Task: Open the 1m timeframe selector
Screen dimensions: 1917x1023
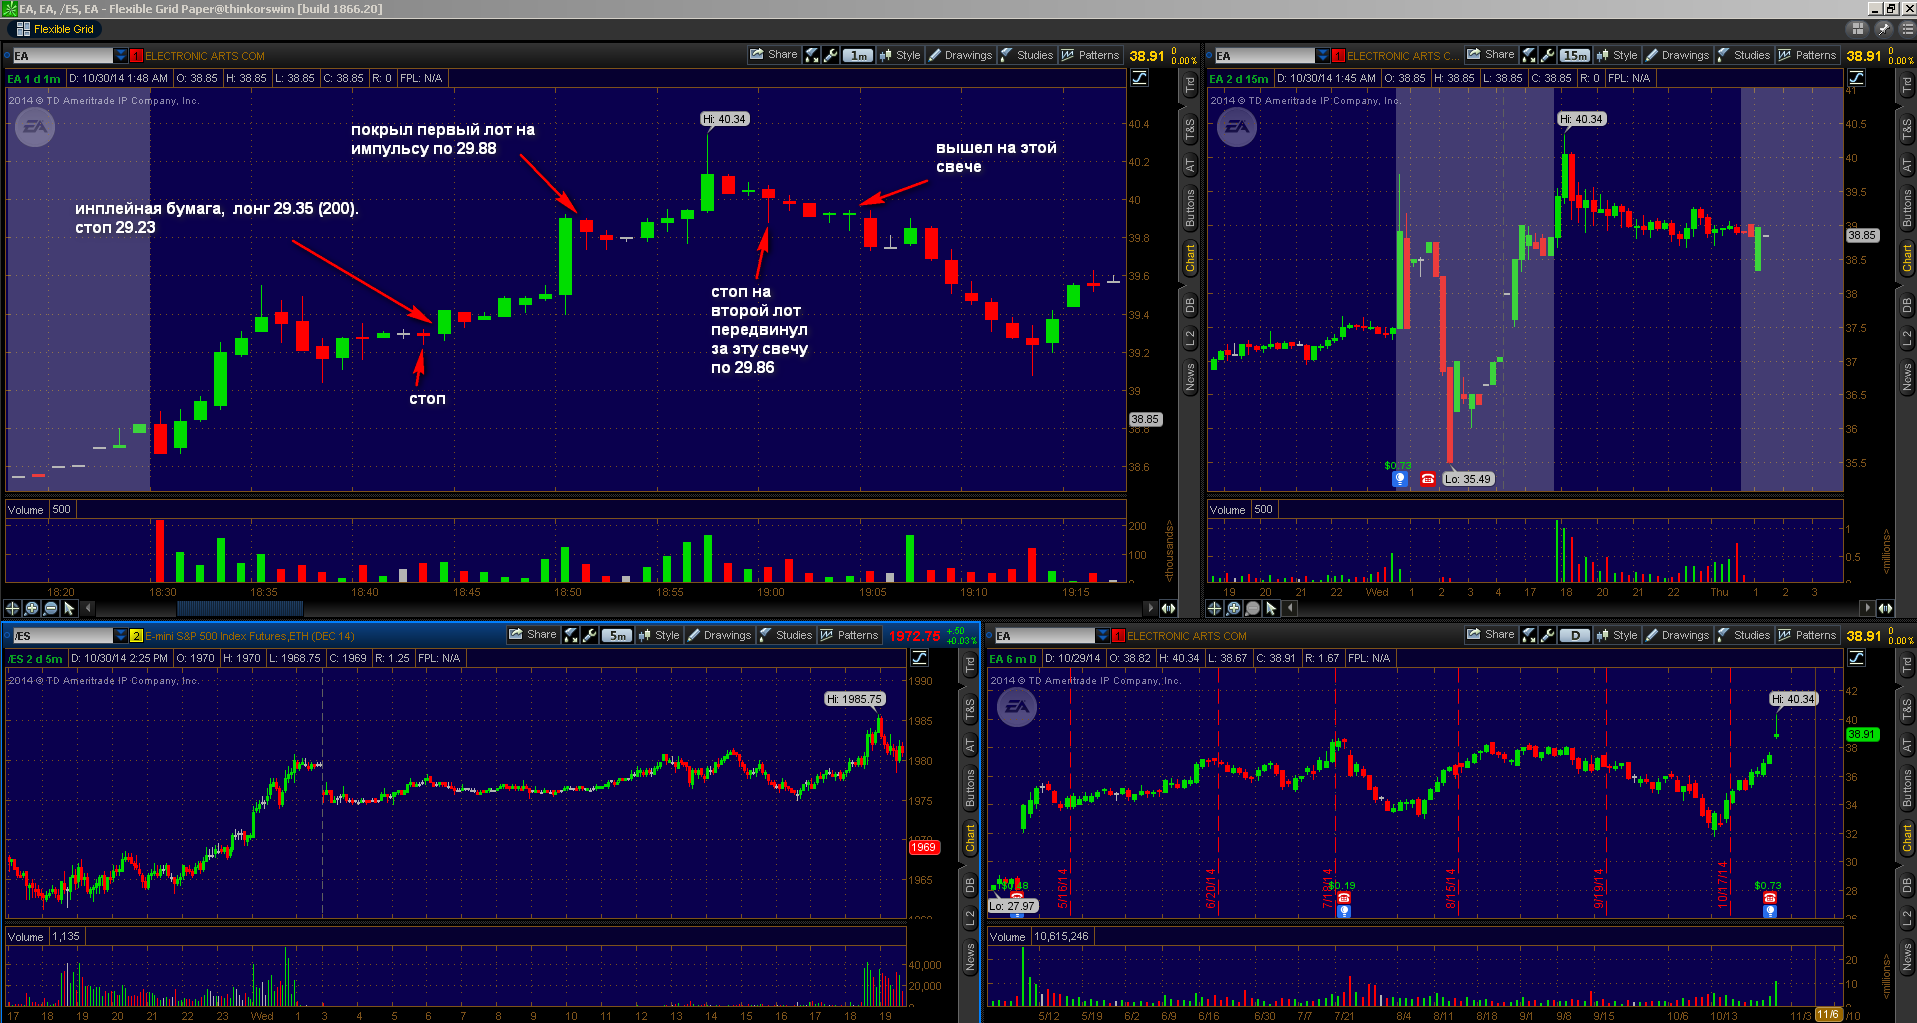Action: (x=858, y=55)
